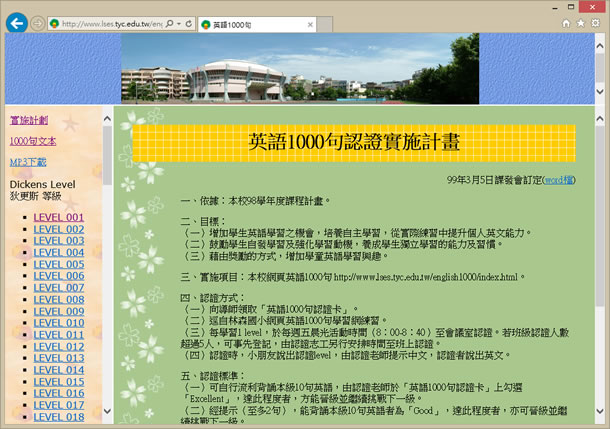Image resolution: width=610 pixels, height=429 pixels.
Task: Open LEVEL 013 link
Action: pos(59,358)
